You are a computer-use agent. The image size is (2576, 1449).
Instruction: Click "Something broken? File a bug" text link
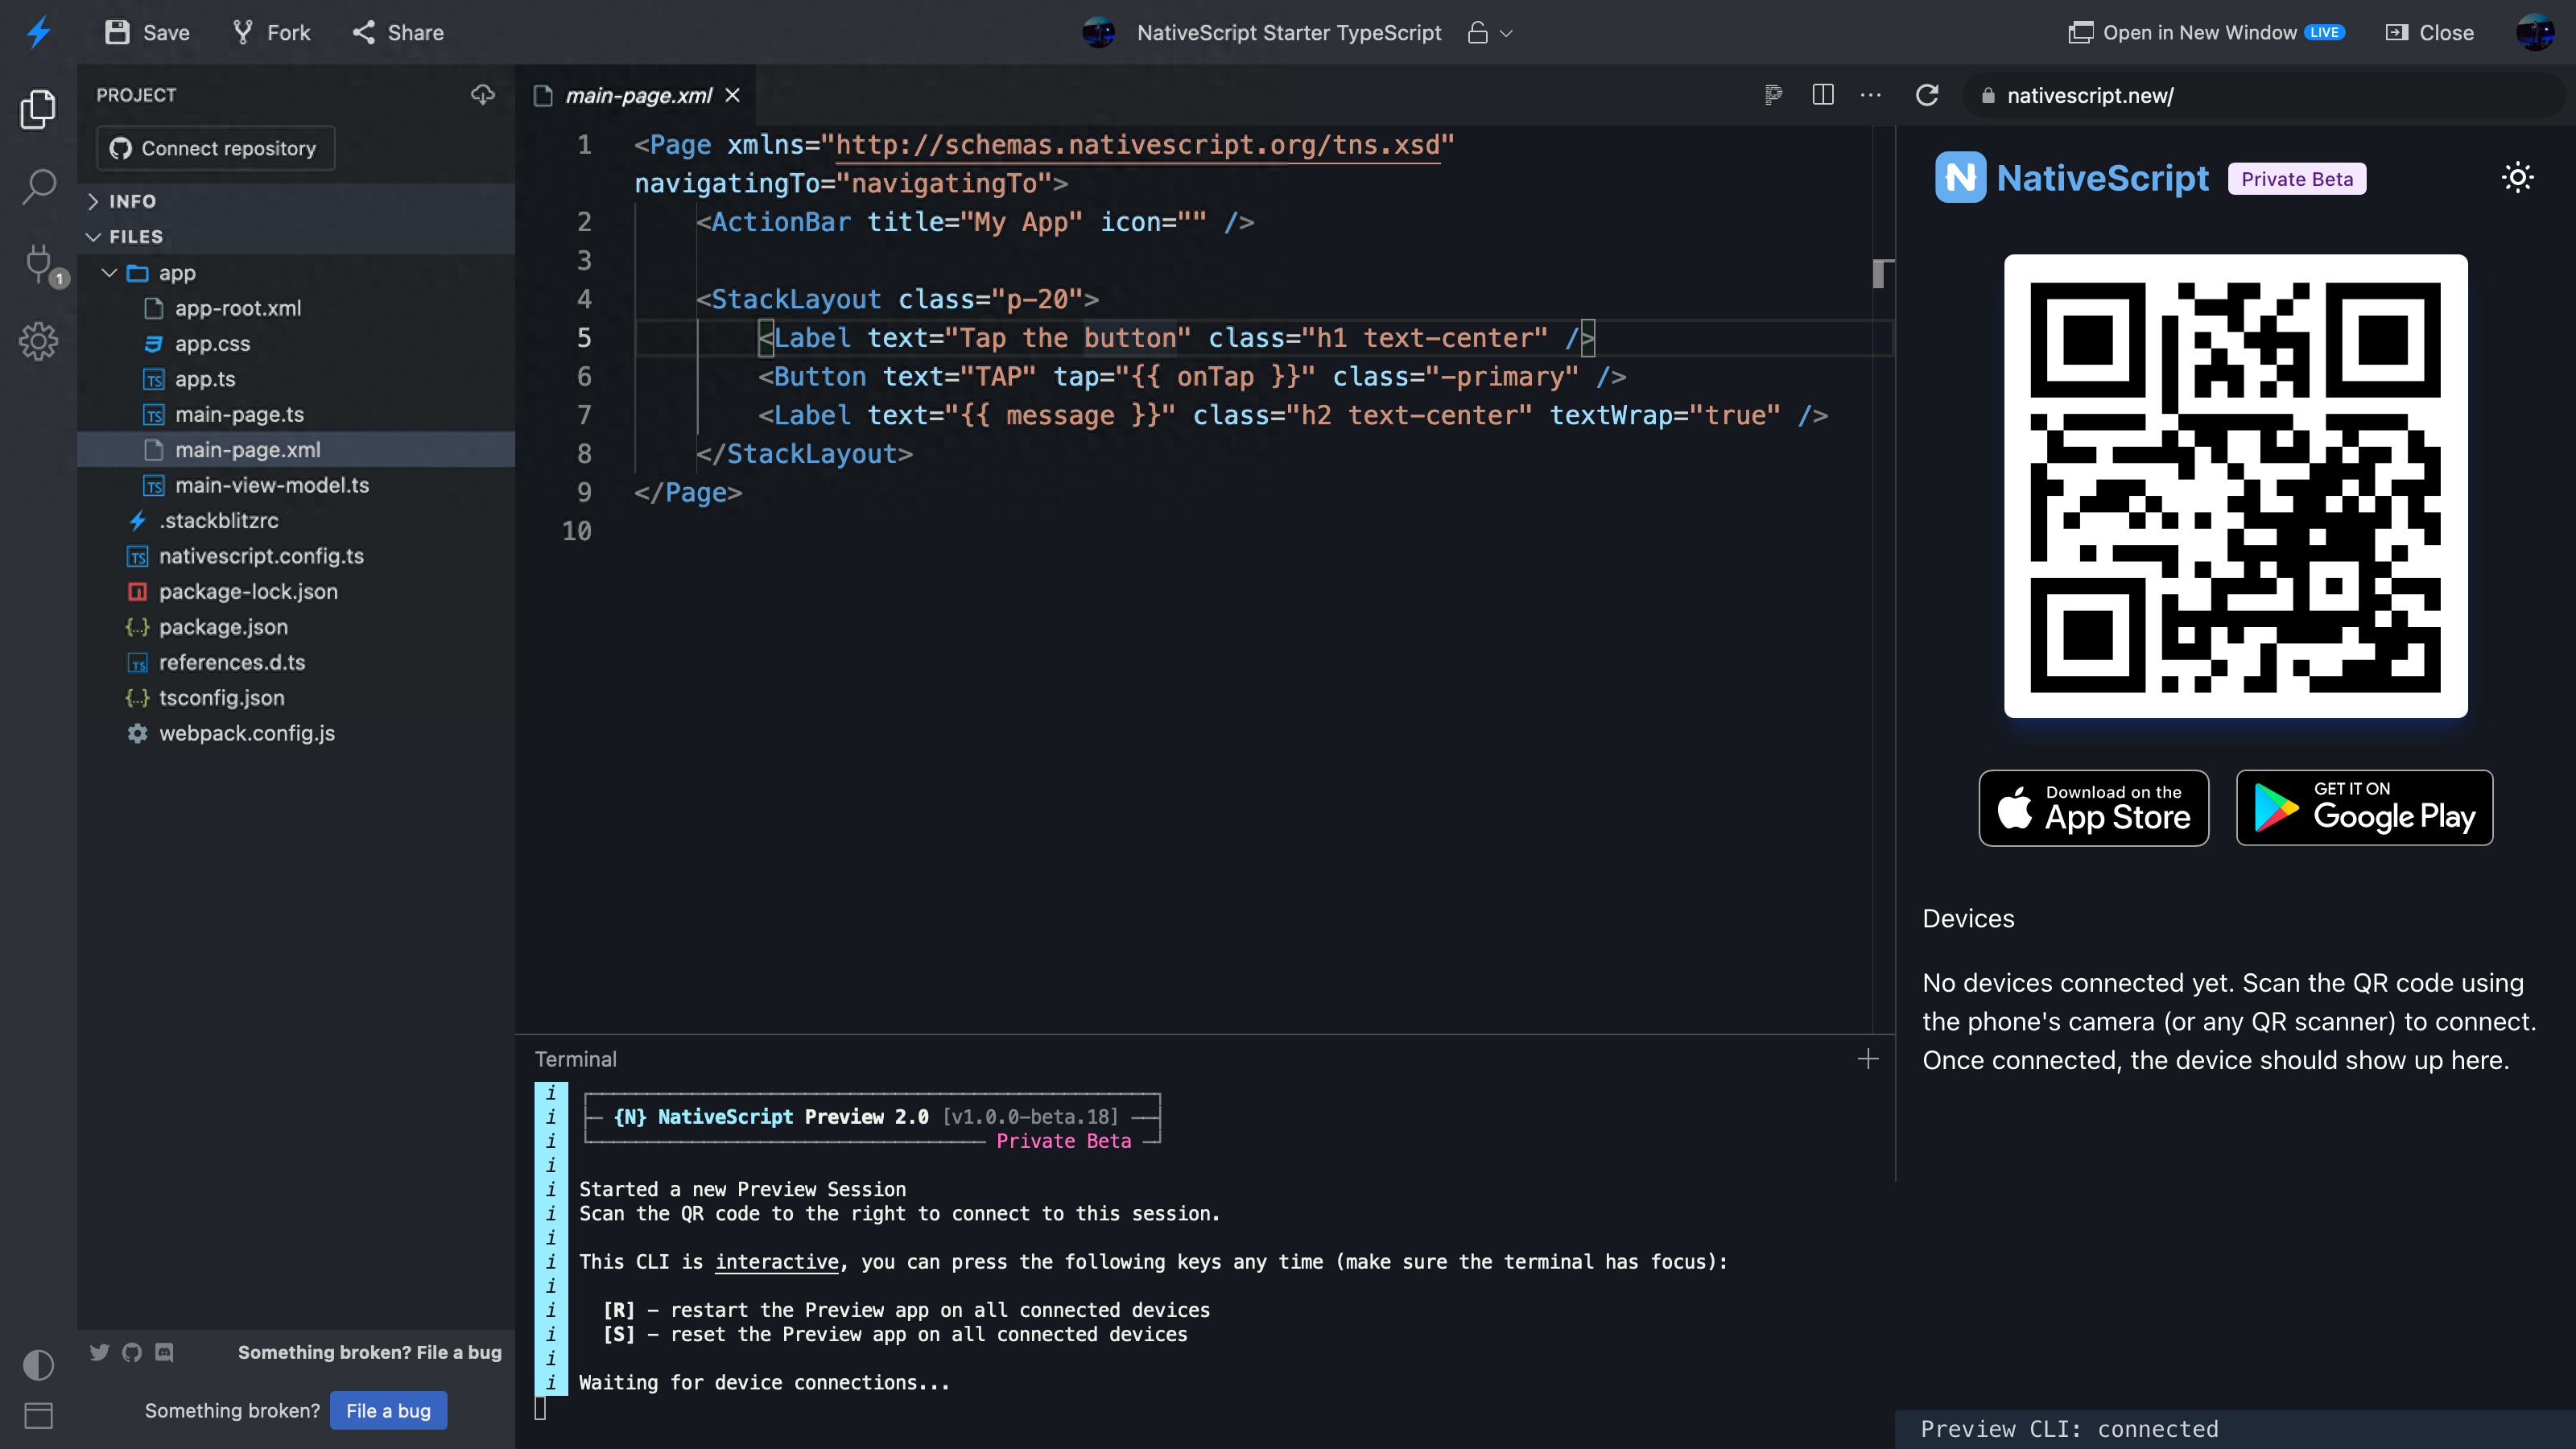tap(369, 1352)
